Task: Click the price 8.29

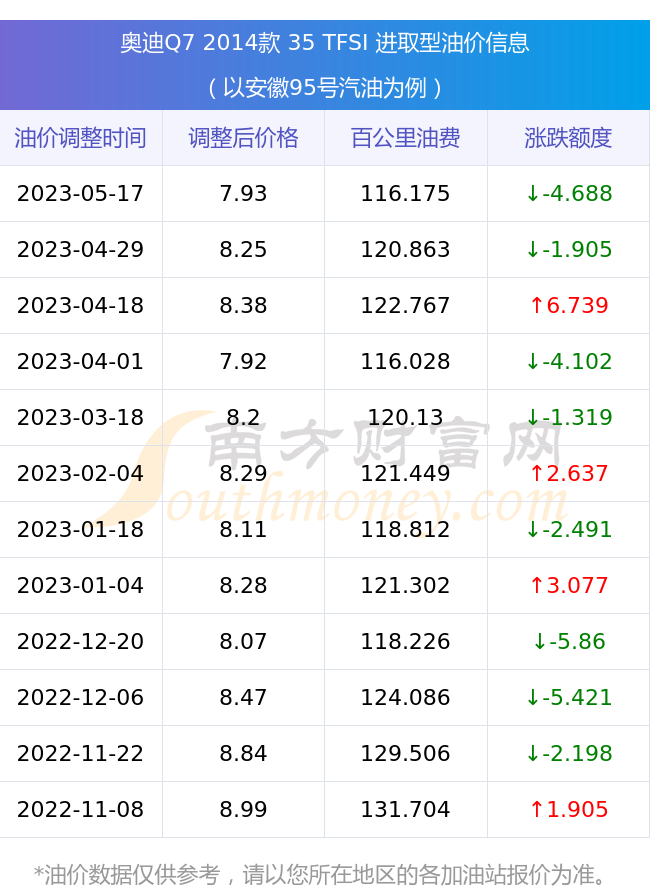Action: pos(243,473)
